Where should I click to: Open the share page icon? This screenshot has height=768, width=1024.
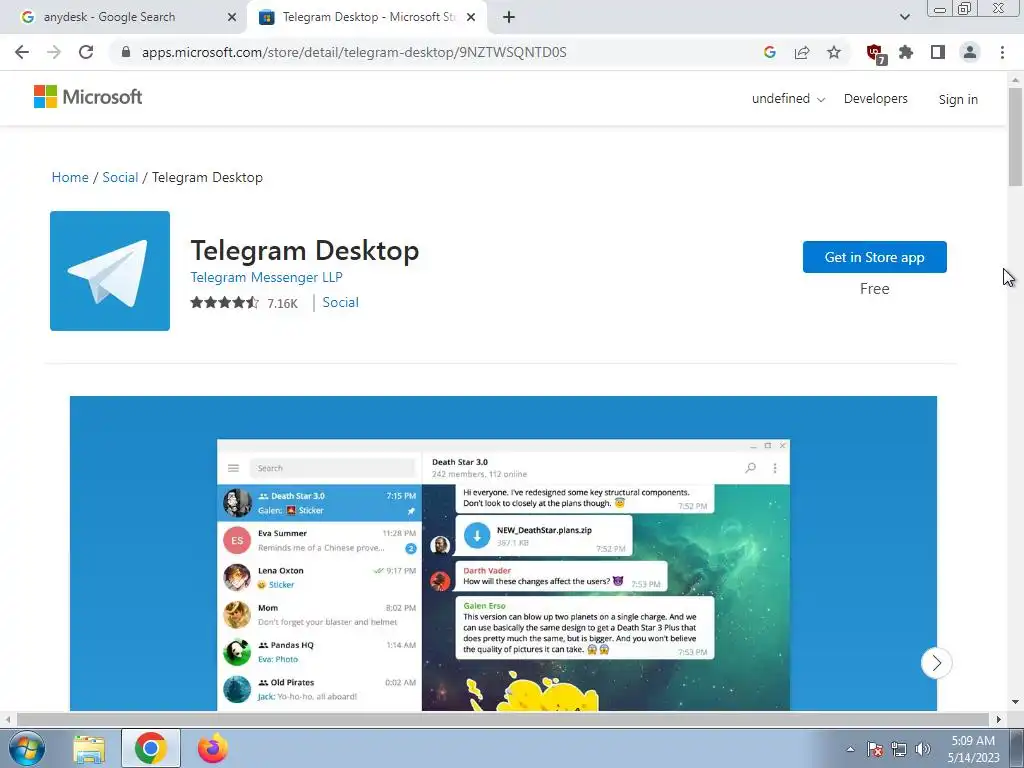point(802,52)
